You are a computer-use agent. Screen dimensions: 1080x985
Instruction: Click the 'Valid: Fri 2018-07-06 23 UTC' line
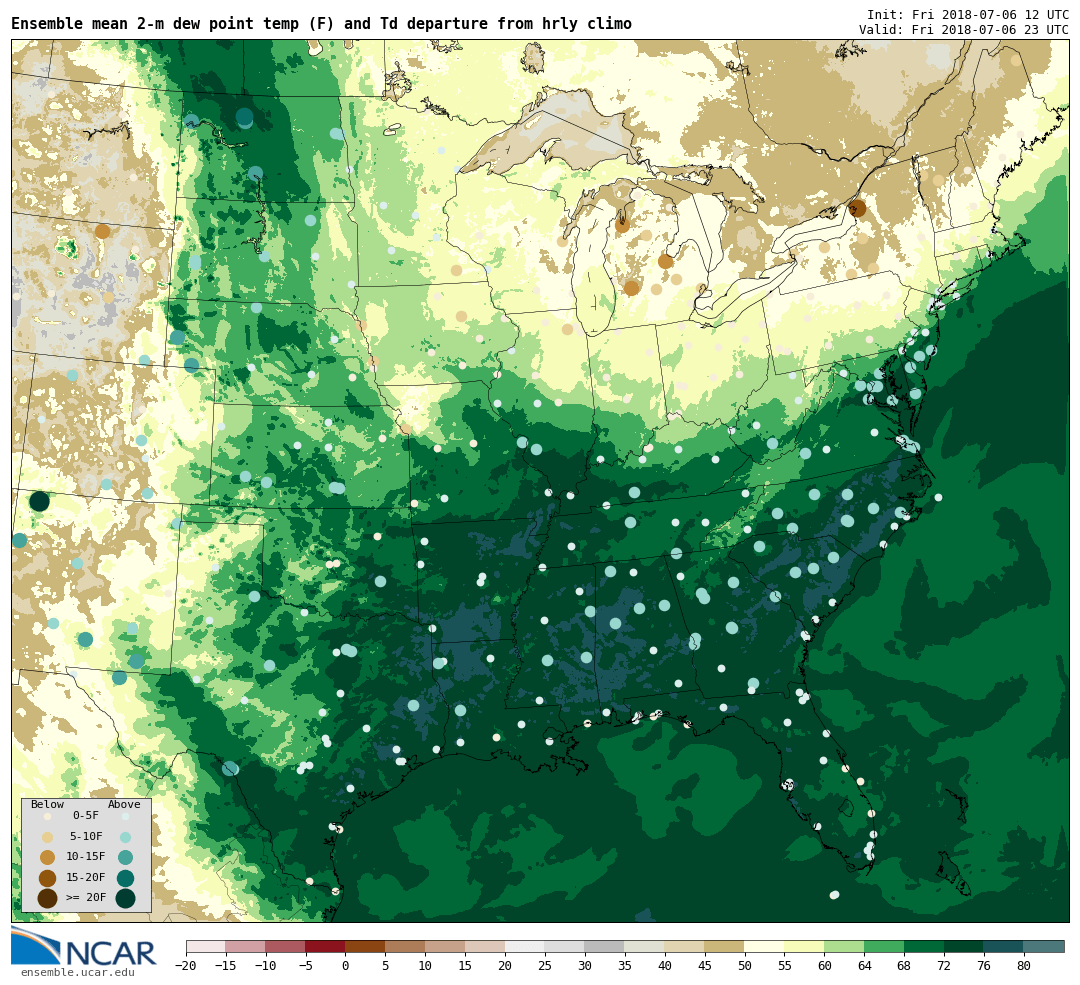point(964,30)
